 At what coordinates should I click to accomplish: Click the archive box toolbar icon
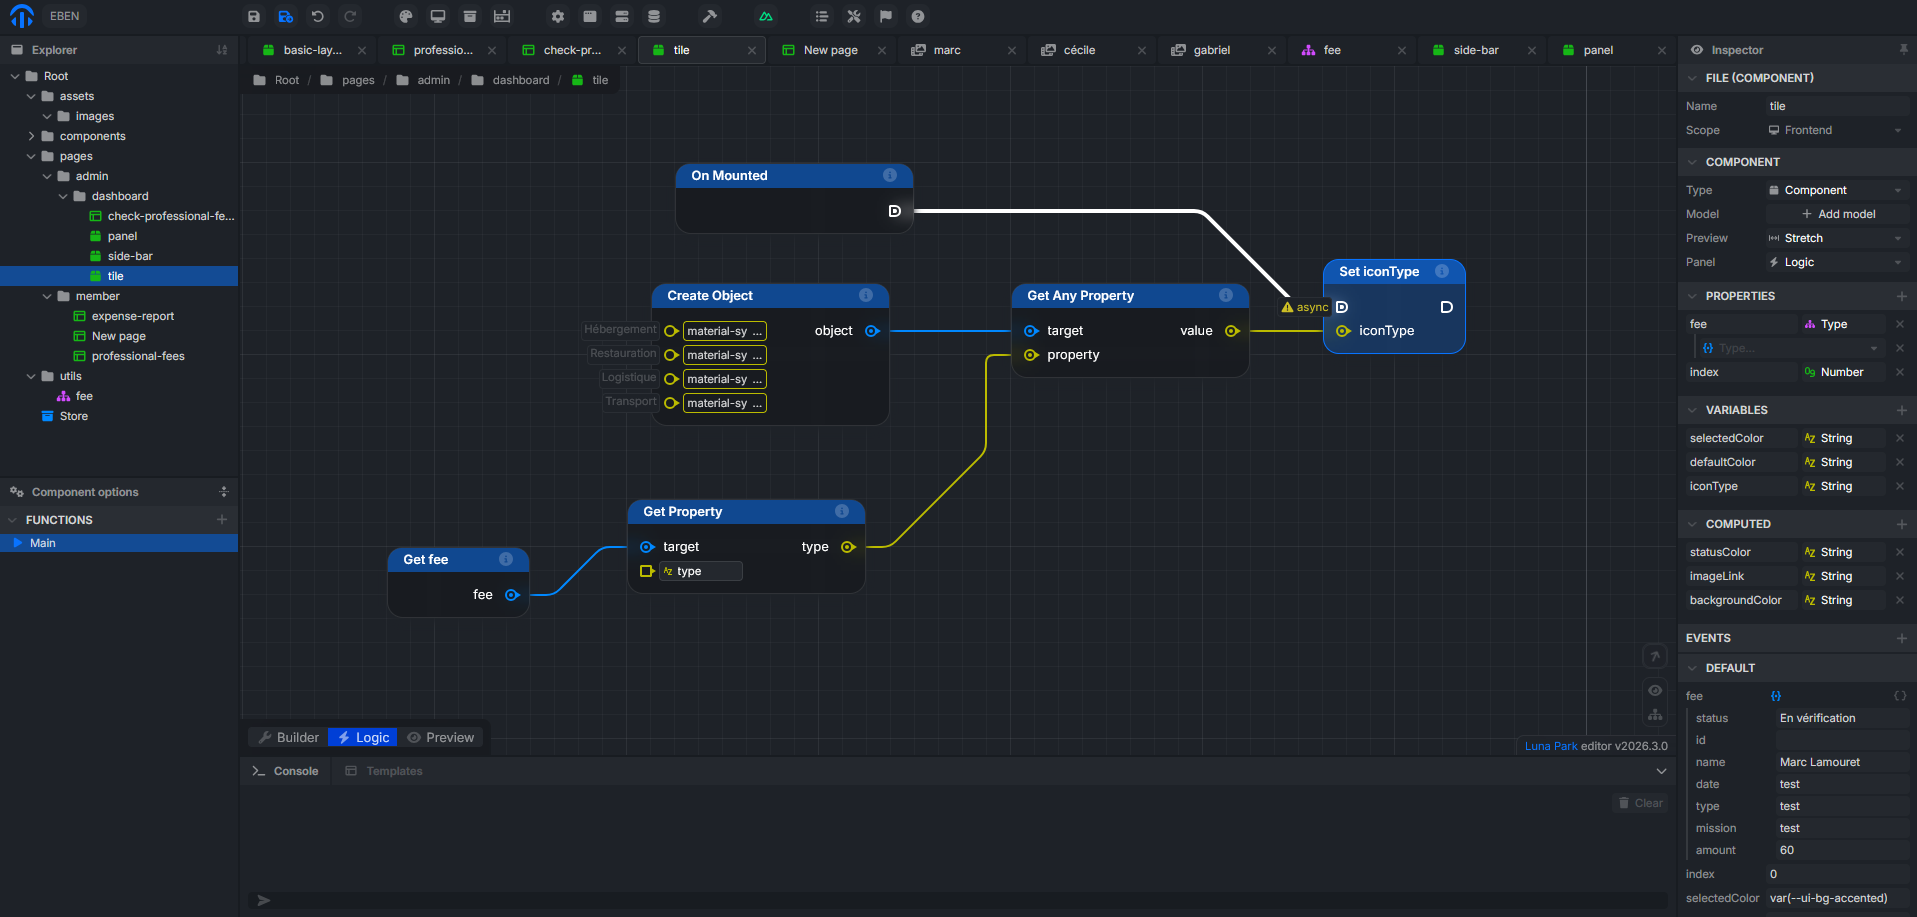click(470, 16)
